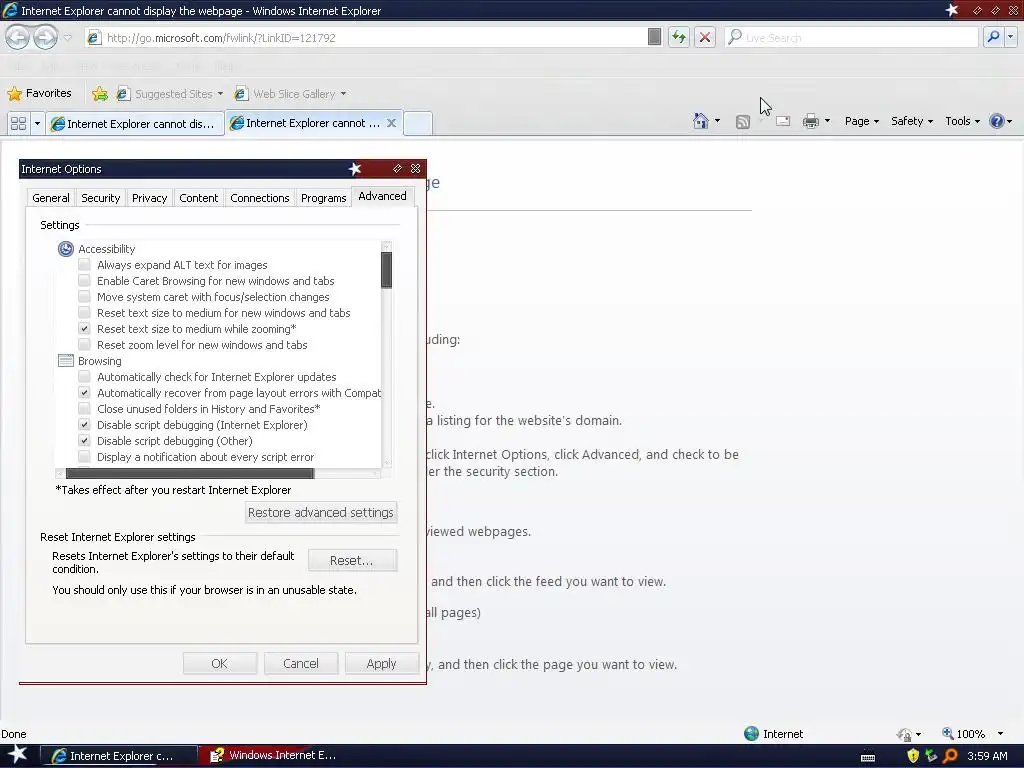Click the protected mode status icon
The width and height of the screenshot is (1024, 768).
[x=904, y=734]
